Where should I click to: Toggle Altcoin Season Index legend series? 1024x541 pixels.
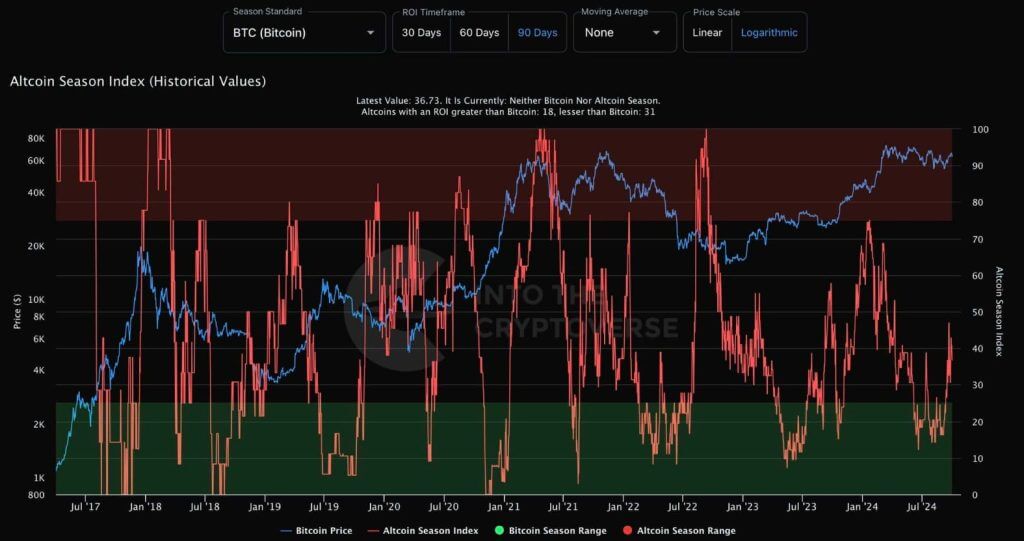click(423, 531)
